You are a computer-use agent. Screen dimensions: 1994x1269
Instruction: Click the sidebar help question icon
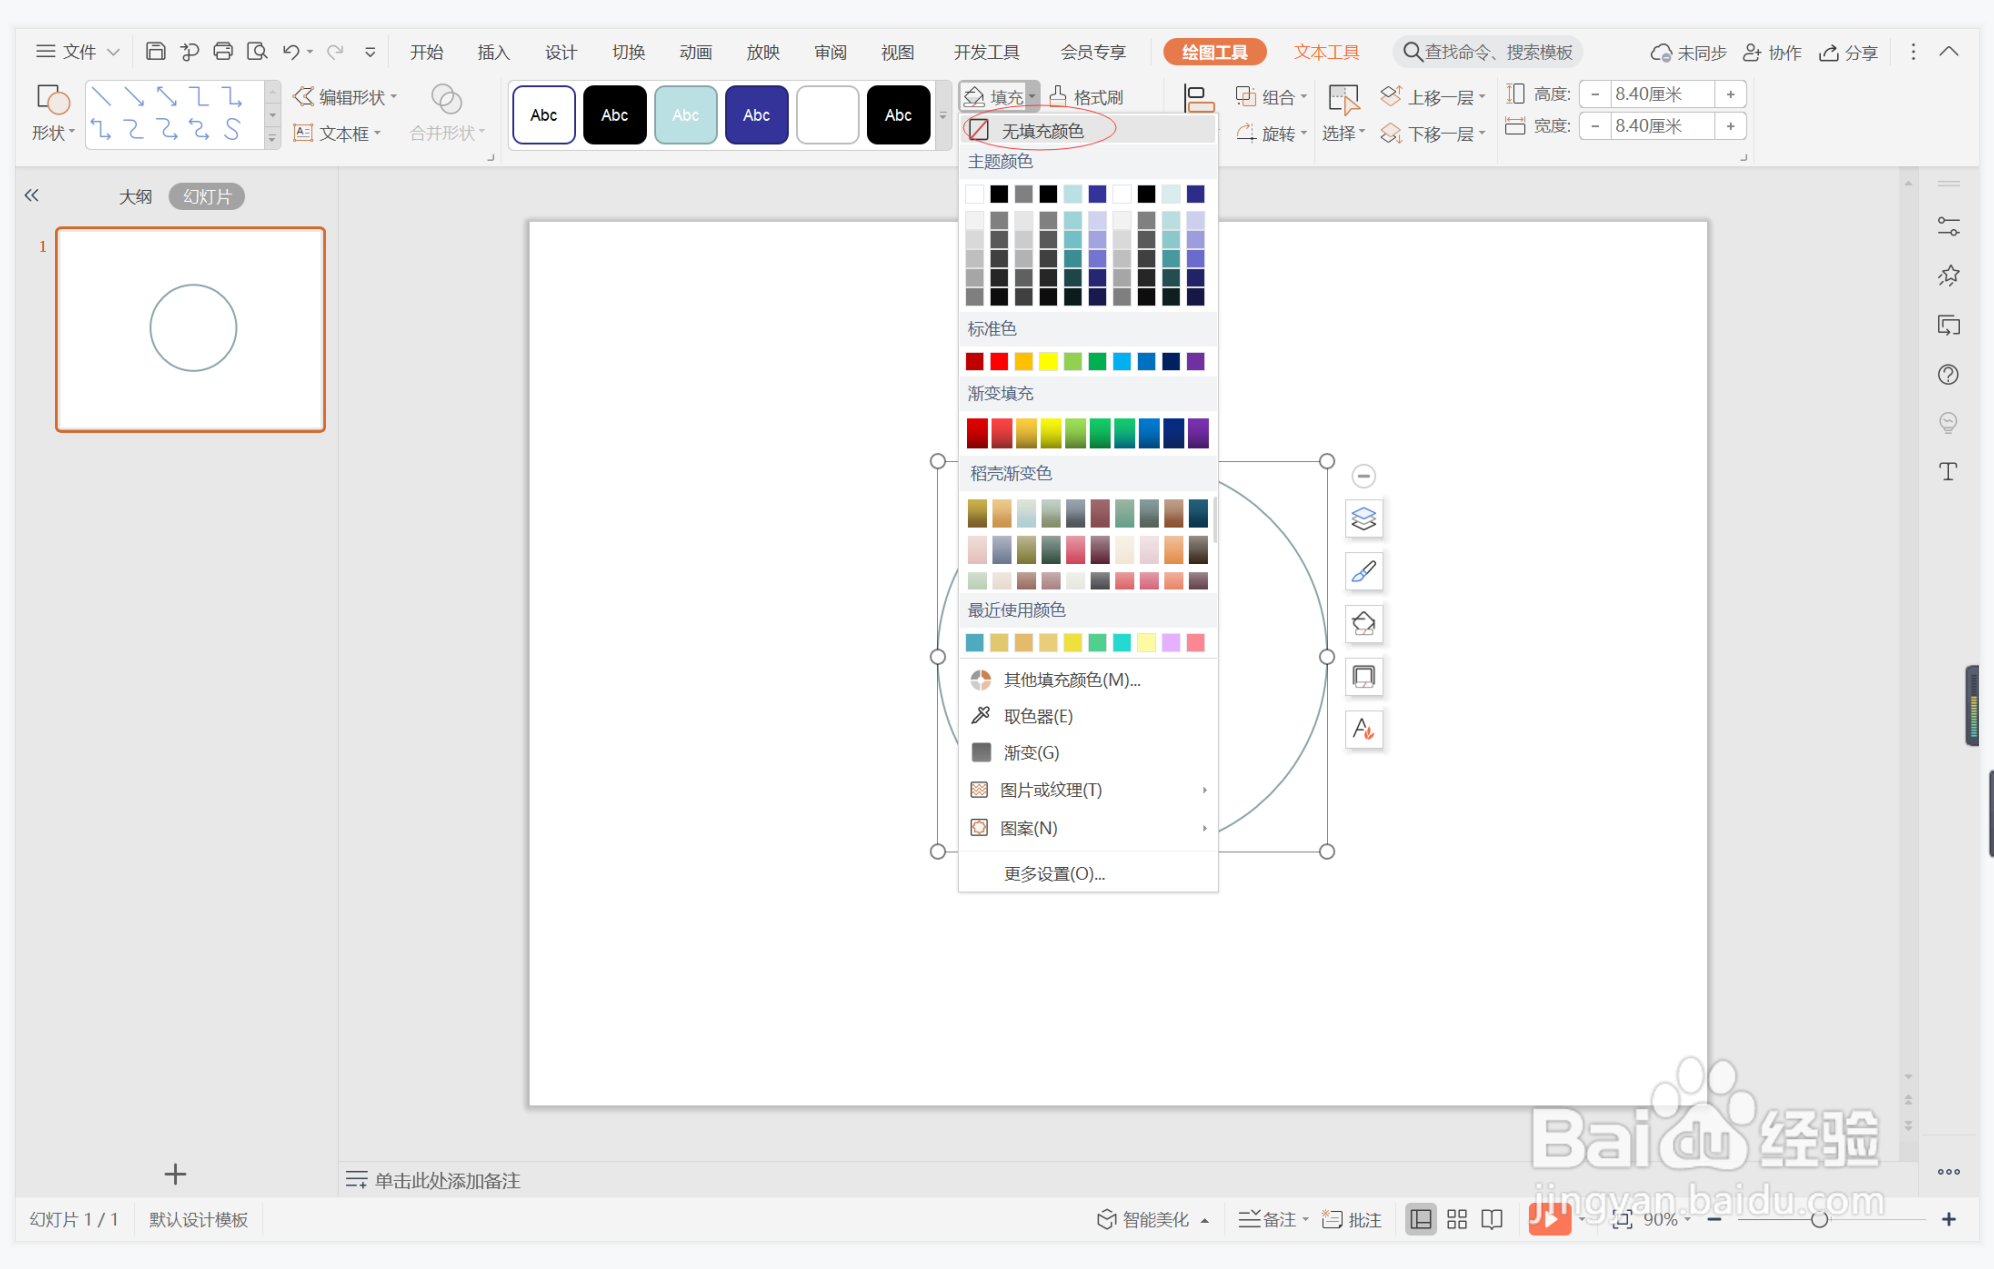click(1948, 374)
